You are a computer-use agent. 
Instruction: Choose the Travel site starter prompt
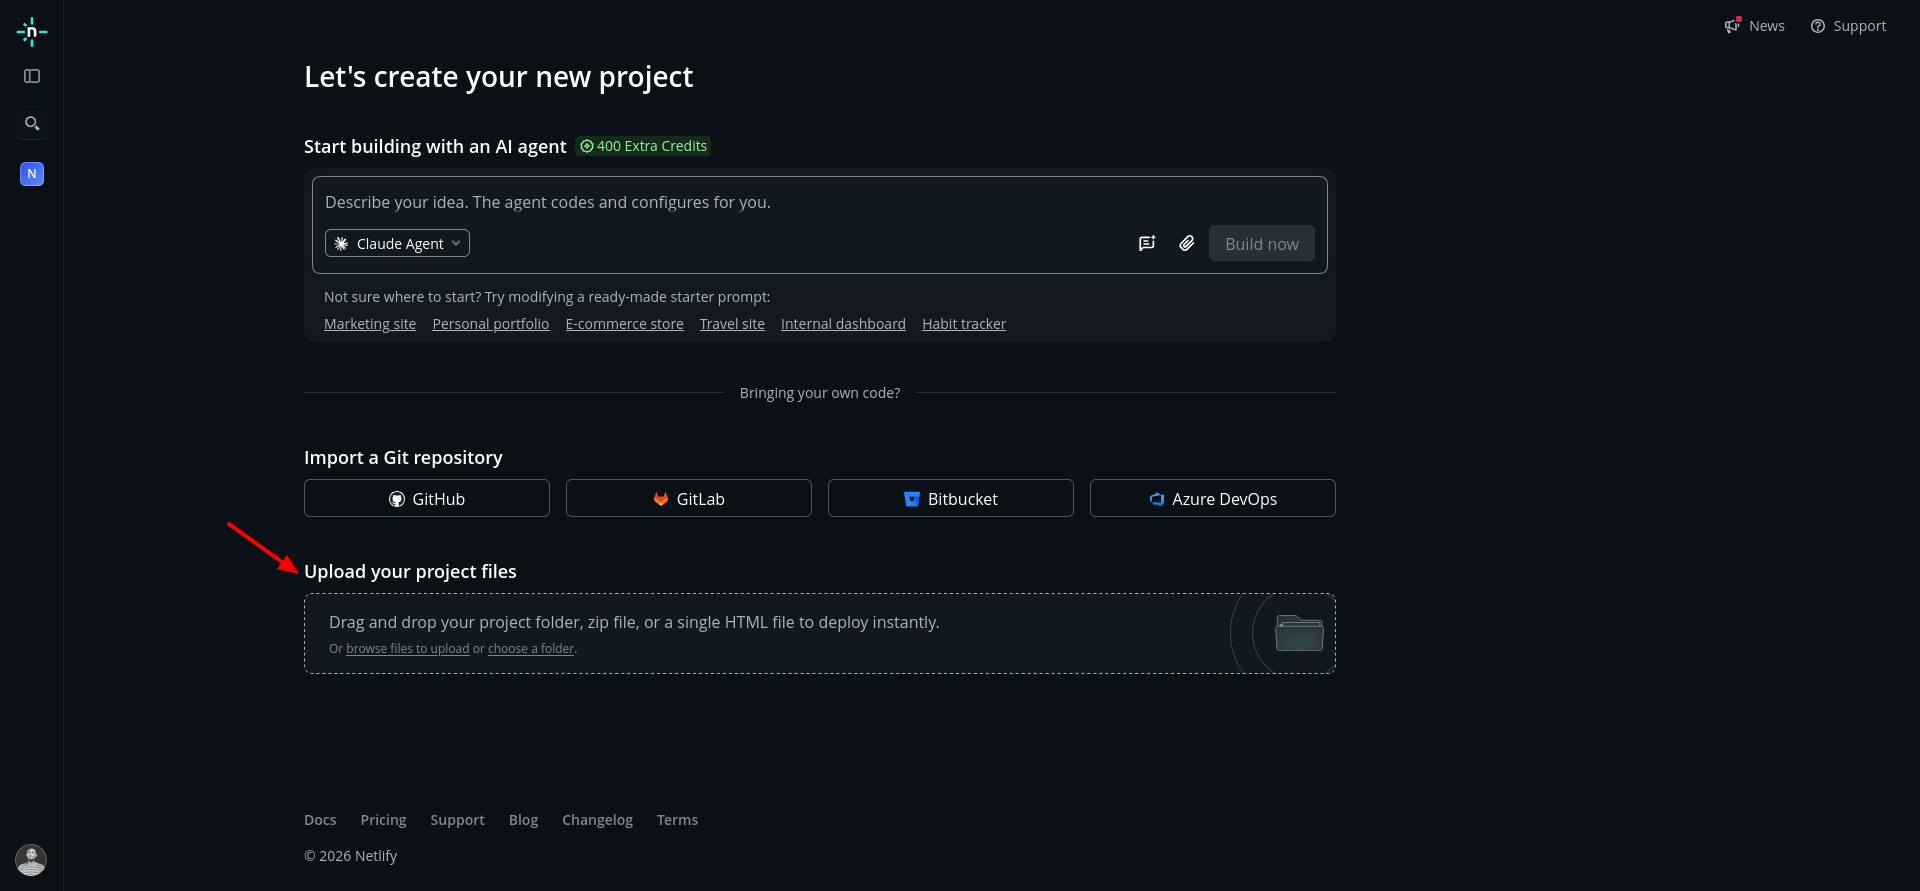[732, 324]
